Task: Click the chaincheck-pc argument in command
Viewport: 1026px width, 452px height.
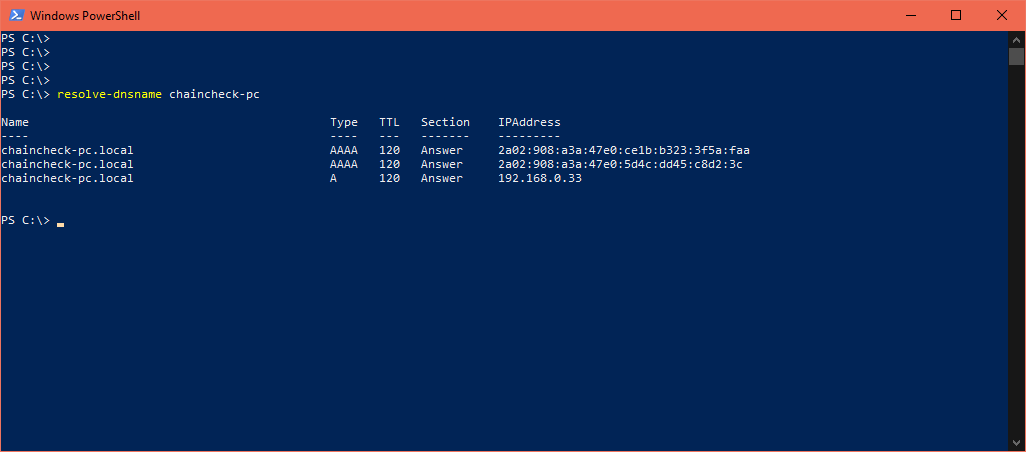Action: coord(215,95)
